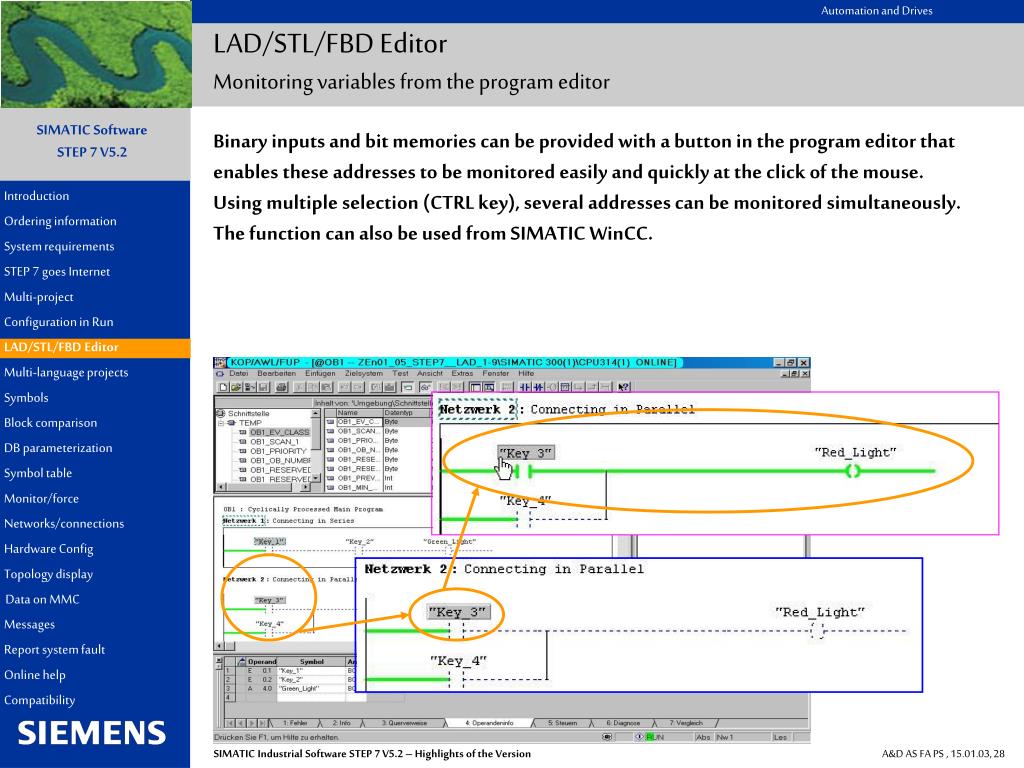Click the Save diskette toolbar icon

[x=263, y=387]
